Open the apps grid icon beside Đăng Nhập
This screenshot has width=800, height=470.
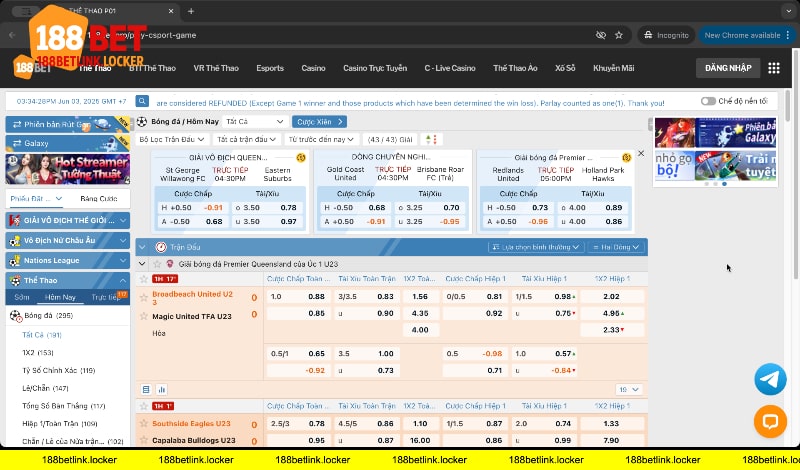point(773,68)
